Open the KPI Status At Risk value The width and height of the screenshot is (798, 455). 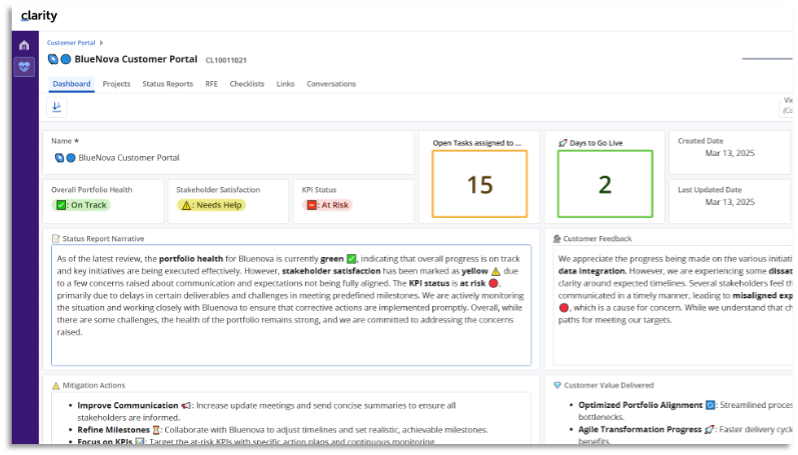[327, 205]
